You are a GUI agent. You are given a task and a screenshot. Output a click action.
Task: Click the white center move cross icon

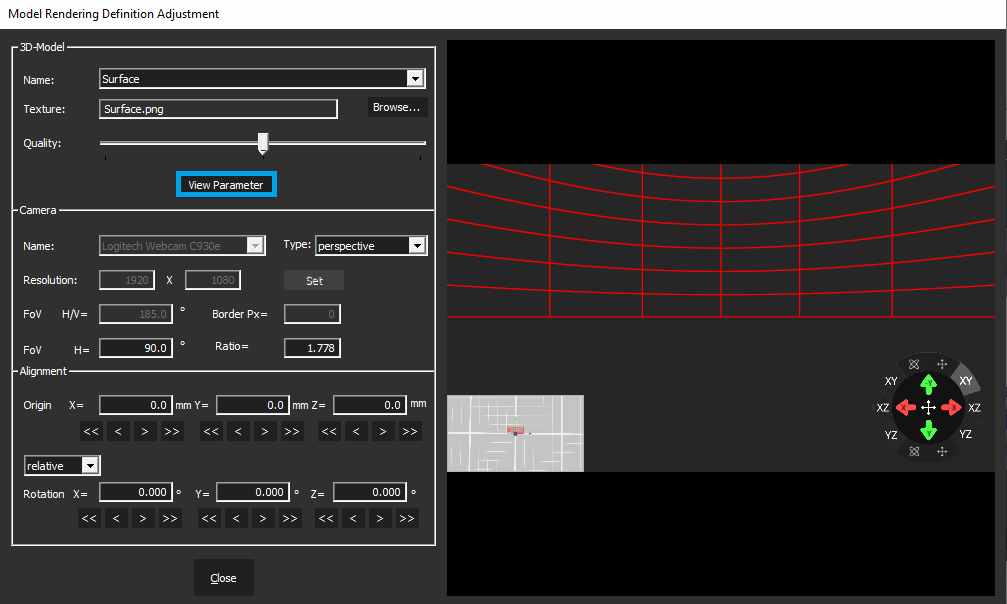pos(928,408)
